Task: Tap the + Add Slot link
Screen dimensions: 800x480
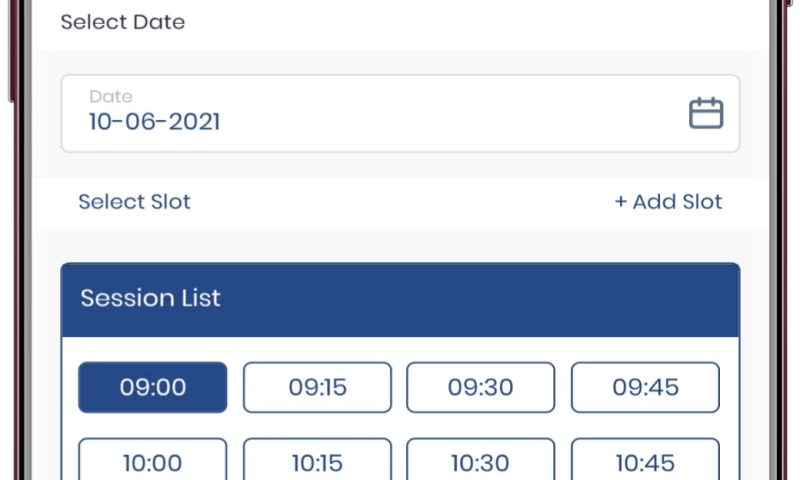Action: (668, 202)
